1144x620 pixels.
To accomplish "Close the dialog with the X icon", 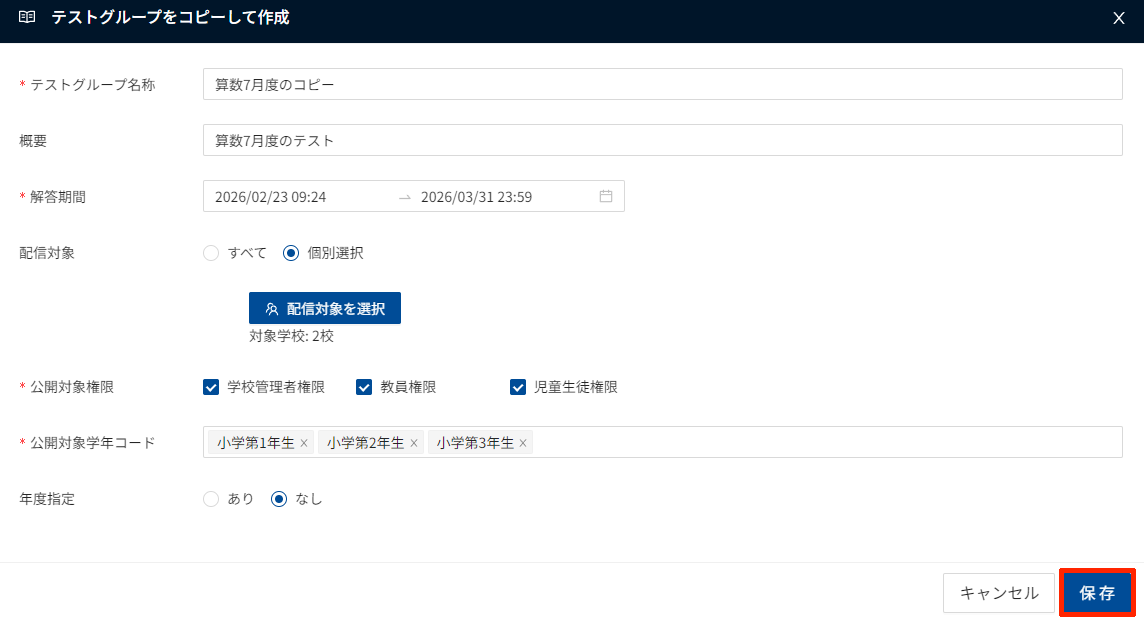I will (x=1119, y=18).
